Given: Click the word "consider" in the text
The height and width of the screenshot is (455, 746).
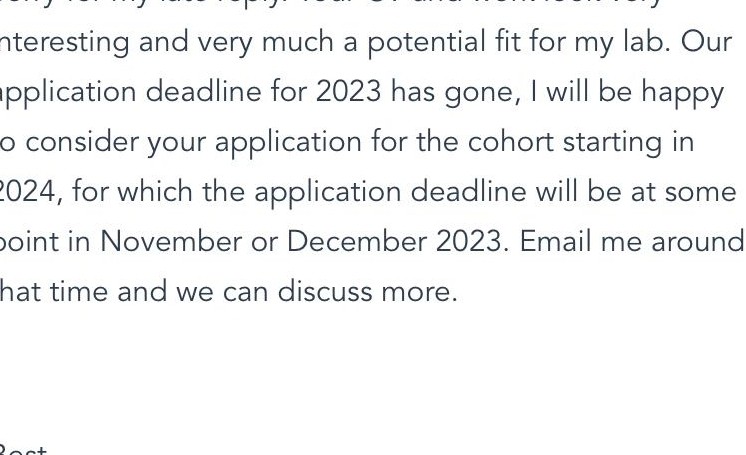Looking at the screenshot, I should click(81, 142).
